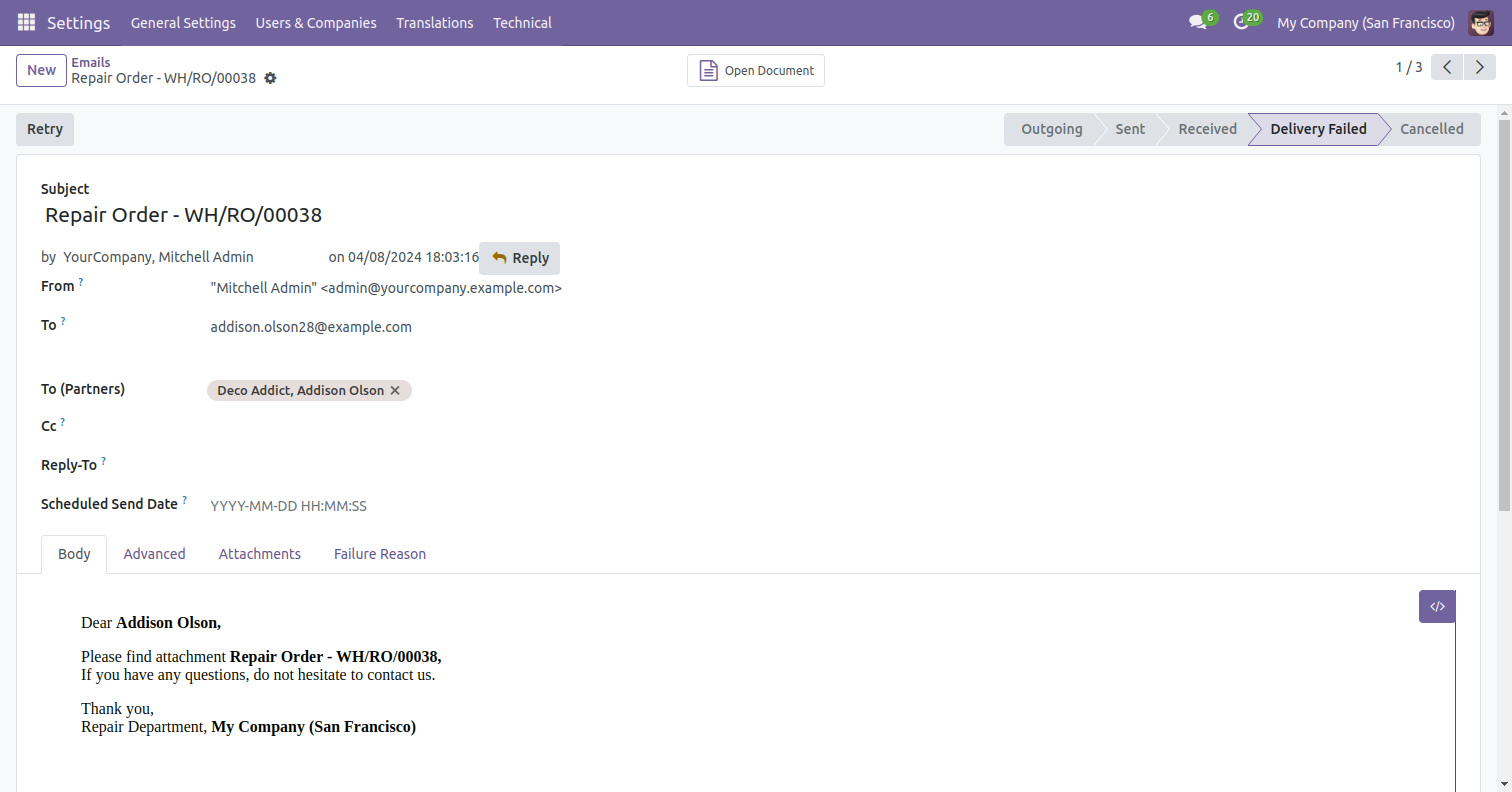Open Mitchell Admin user avatar menu
The image size is (1512, 792).
click(x=1481, y=22)
